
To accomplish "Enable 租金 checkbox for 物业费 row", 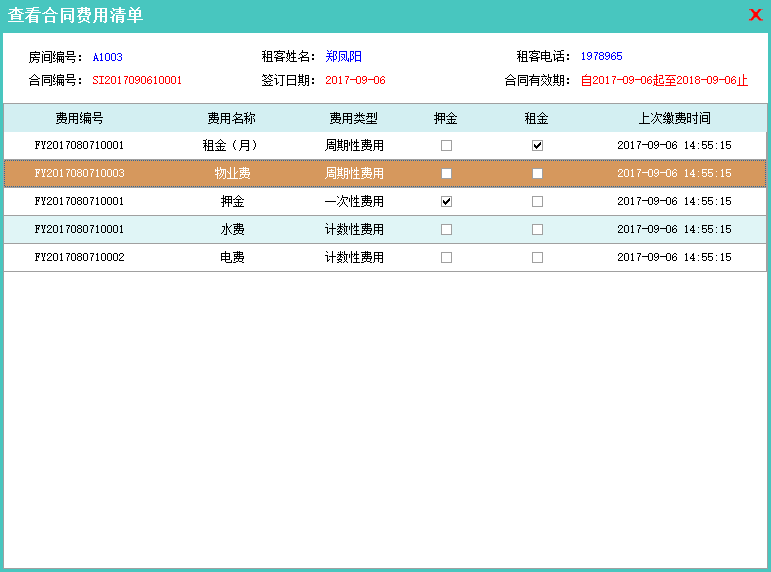I will click(537, 173).
